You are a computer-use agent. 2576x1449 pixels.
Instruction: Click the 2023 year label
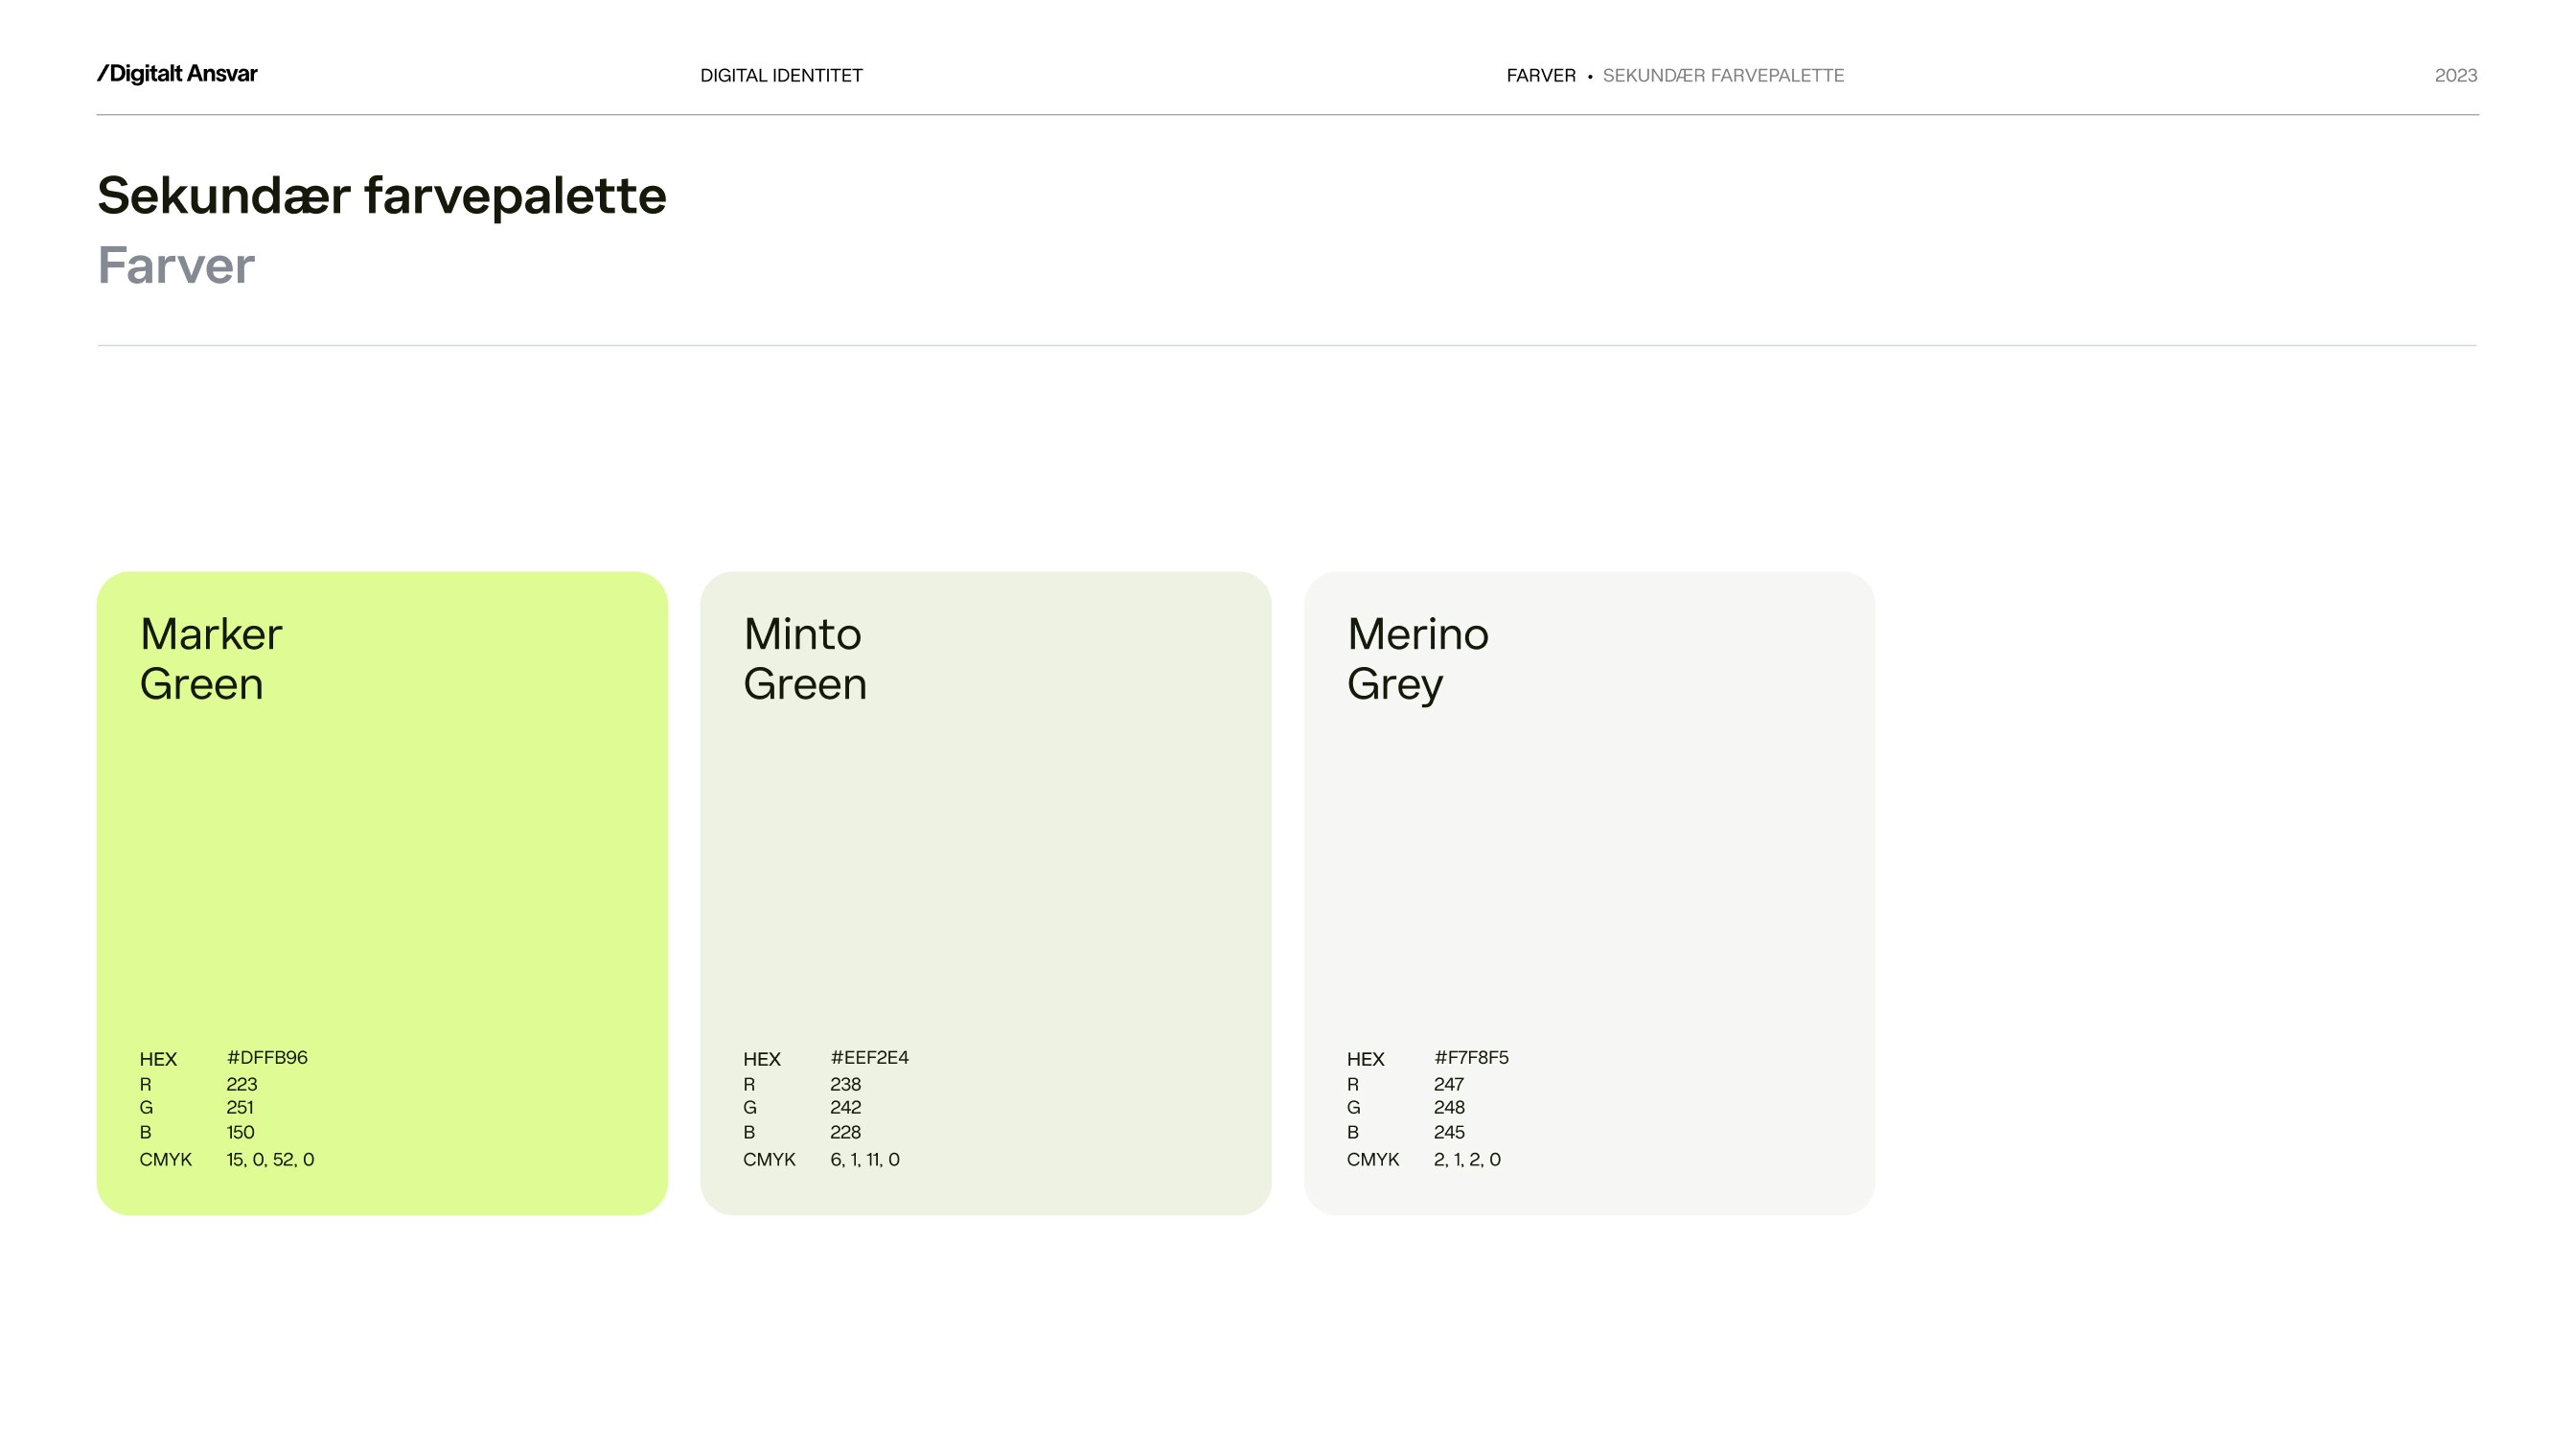2456,75
